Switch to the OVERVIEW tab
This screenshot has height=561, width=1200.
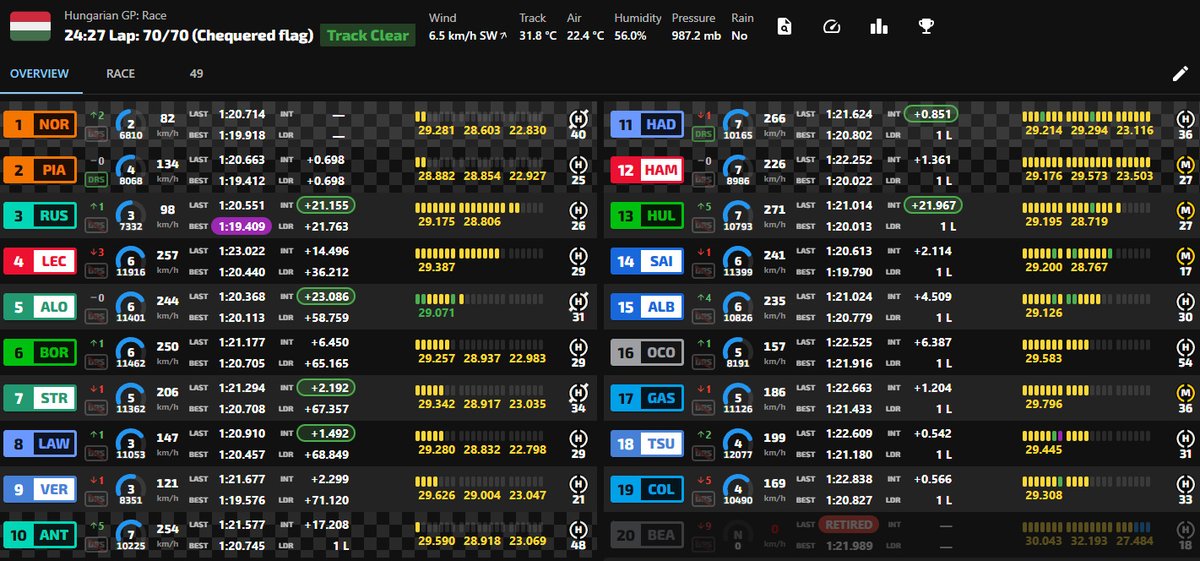(x=40, y=74)
